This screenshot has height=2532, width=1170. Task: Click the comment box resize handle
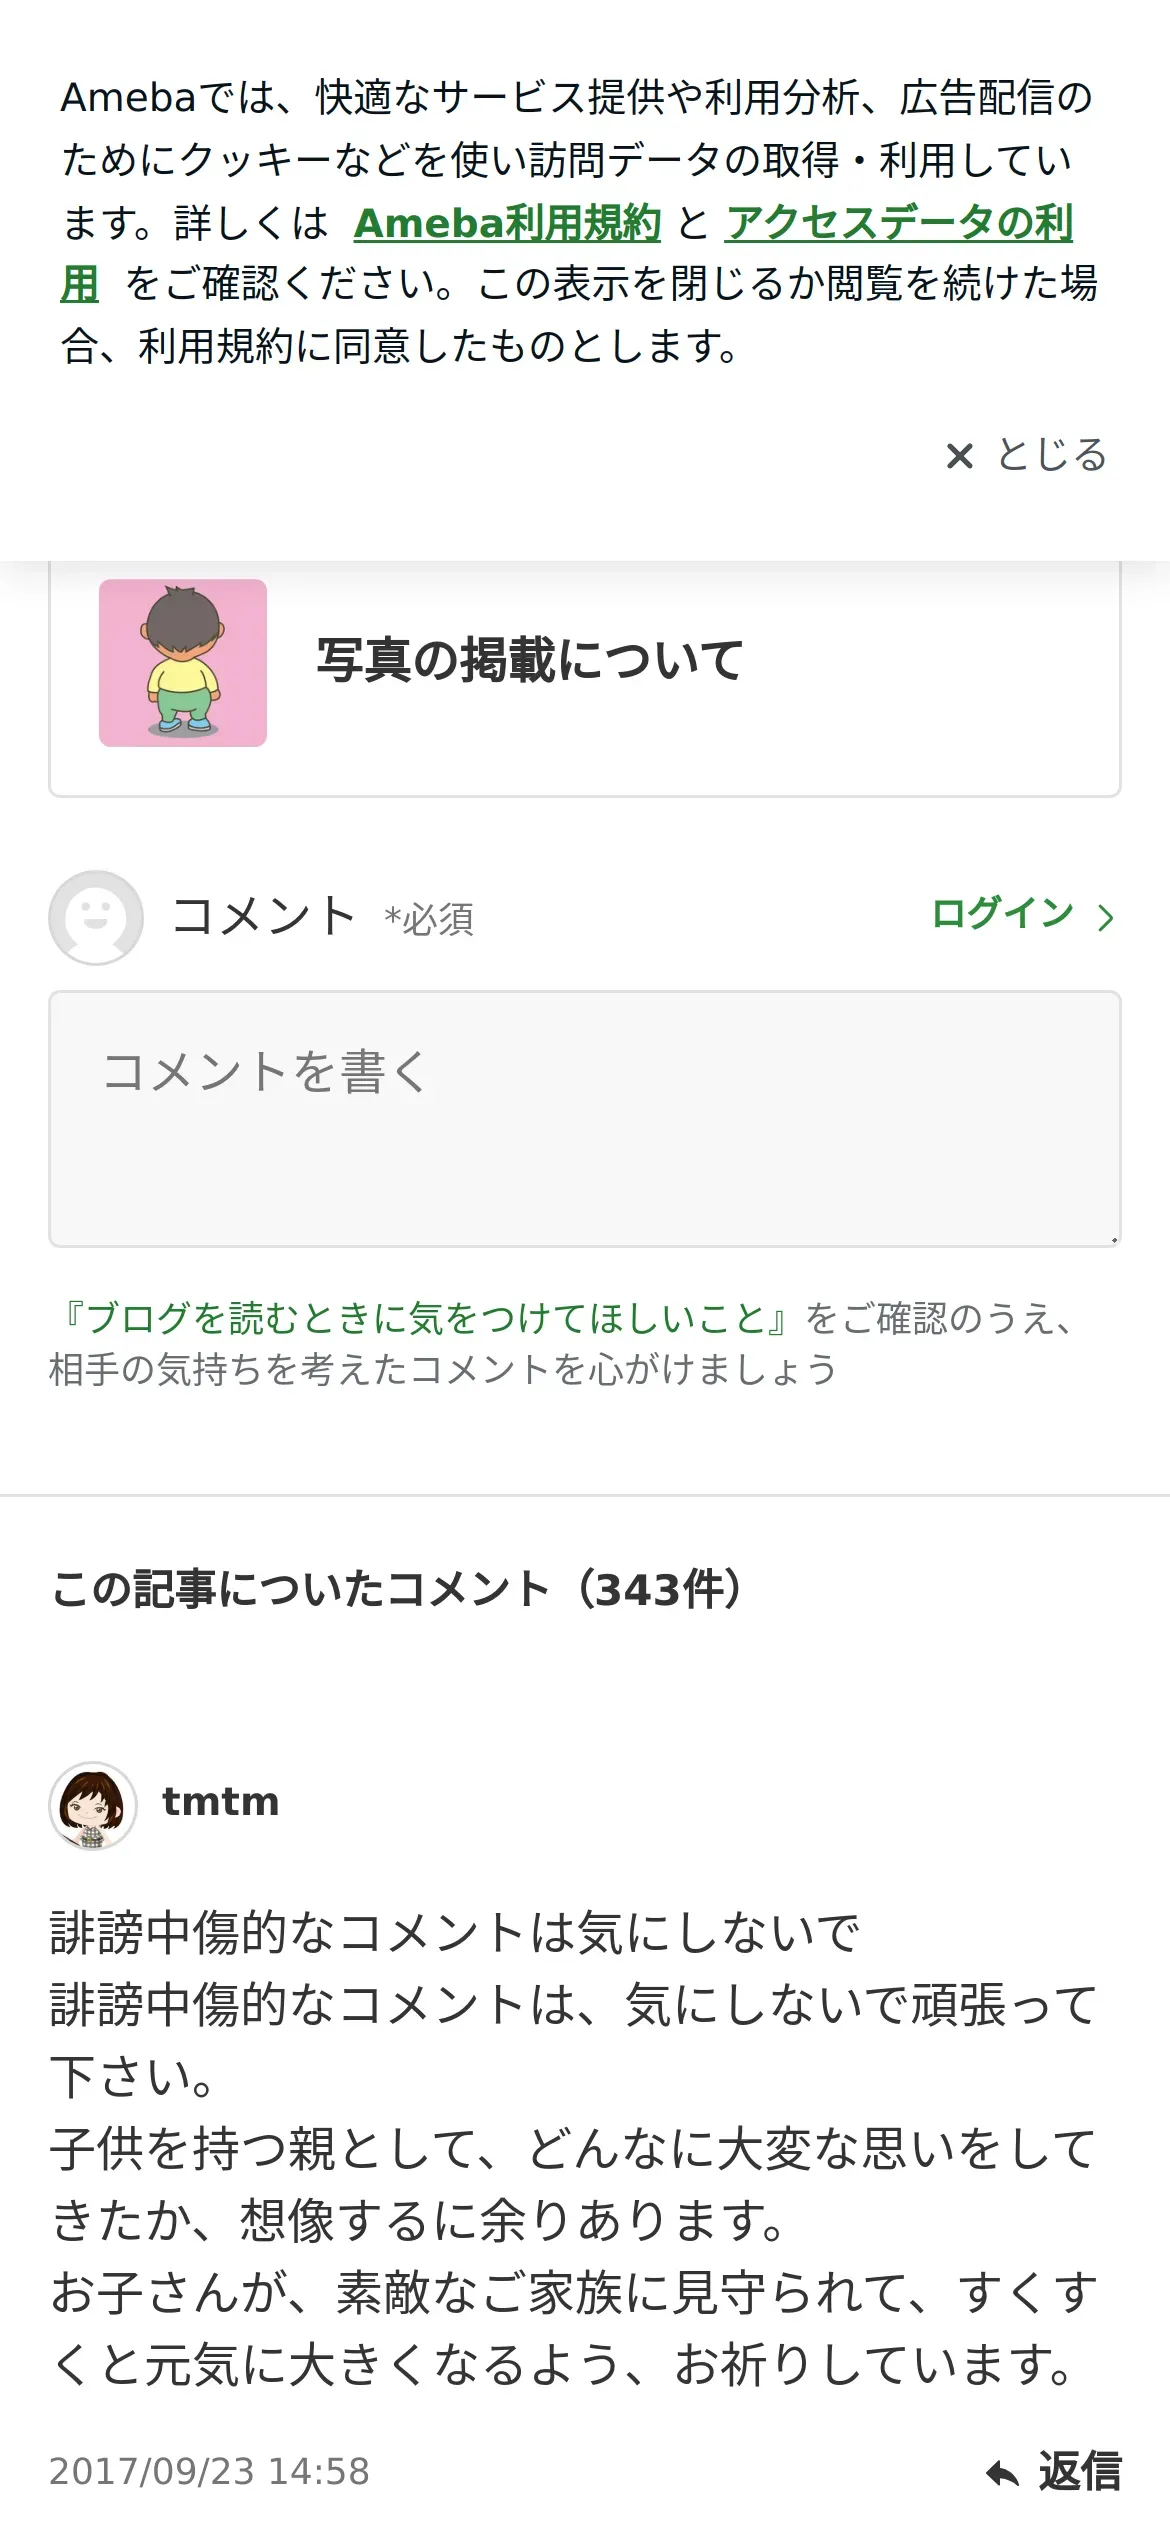click(x=1113, y=1240)
